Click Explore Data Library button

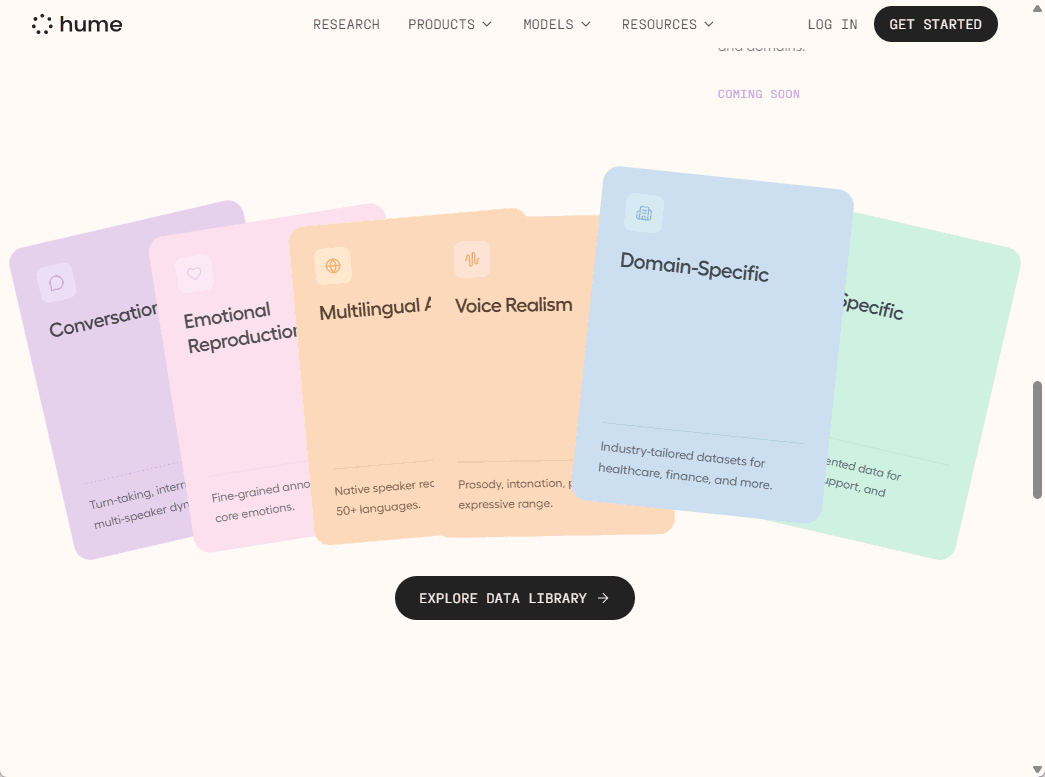click(x=514, y=598)
